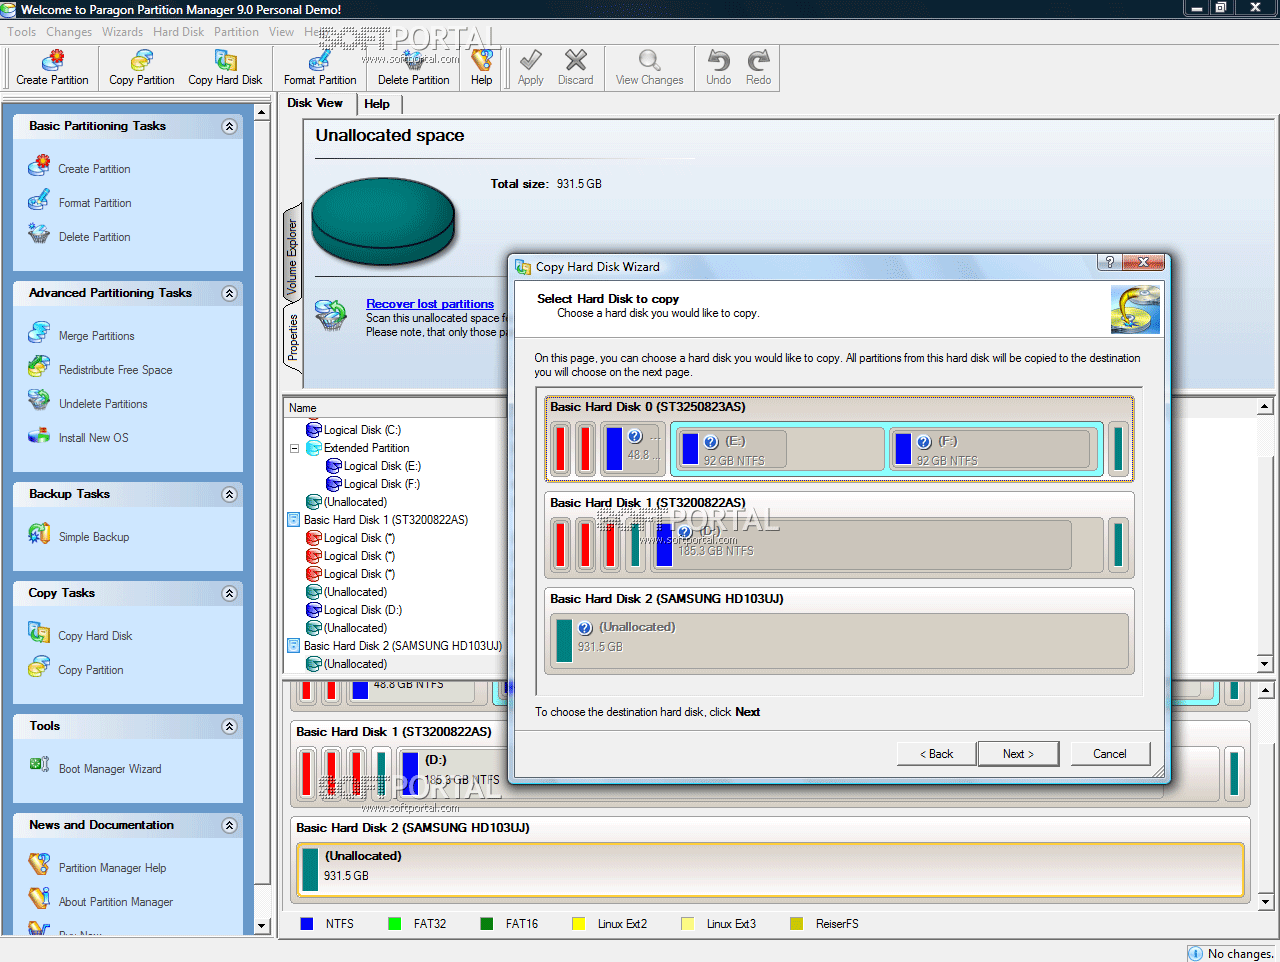Click the NTFS blue legend swatch
1280x962 pixels.
pos(307,924)
